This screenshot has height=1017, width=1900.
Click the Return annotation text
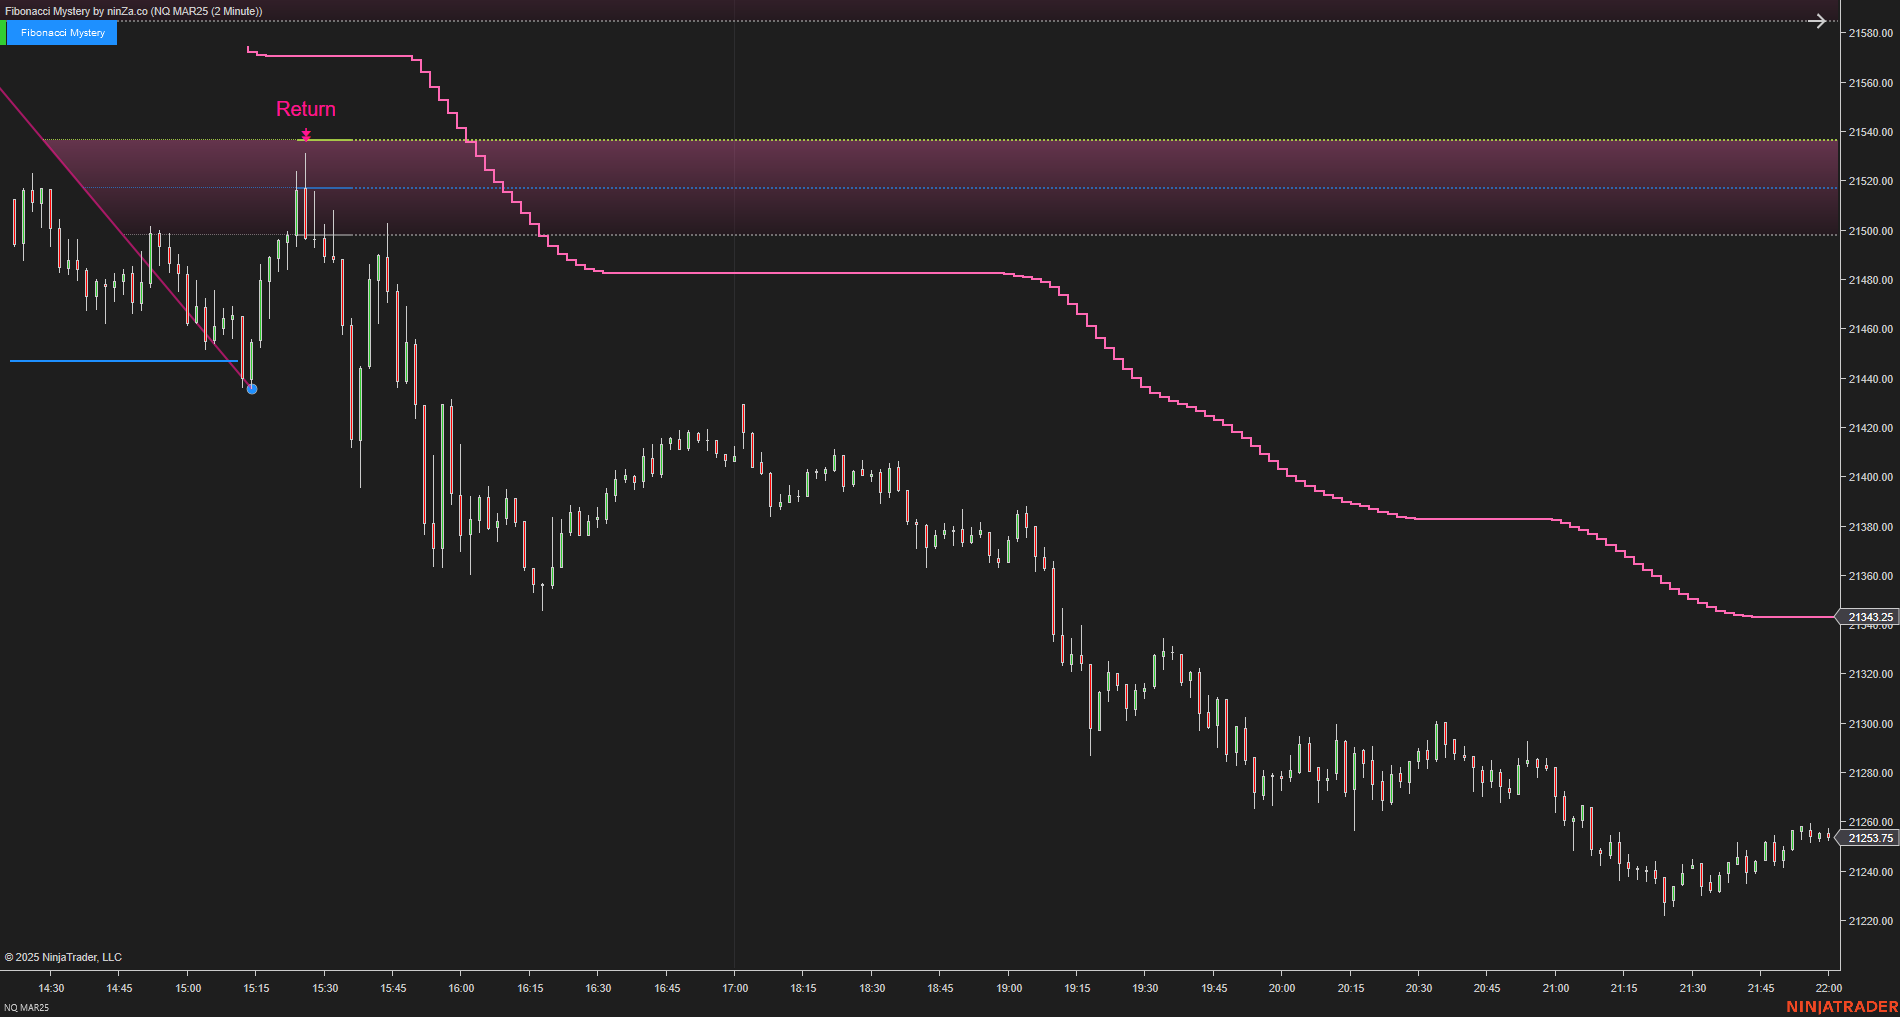point(306,109)
